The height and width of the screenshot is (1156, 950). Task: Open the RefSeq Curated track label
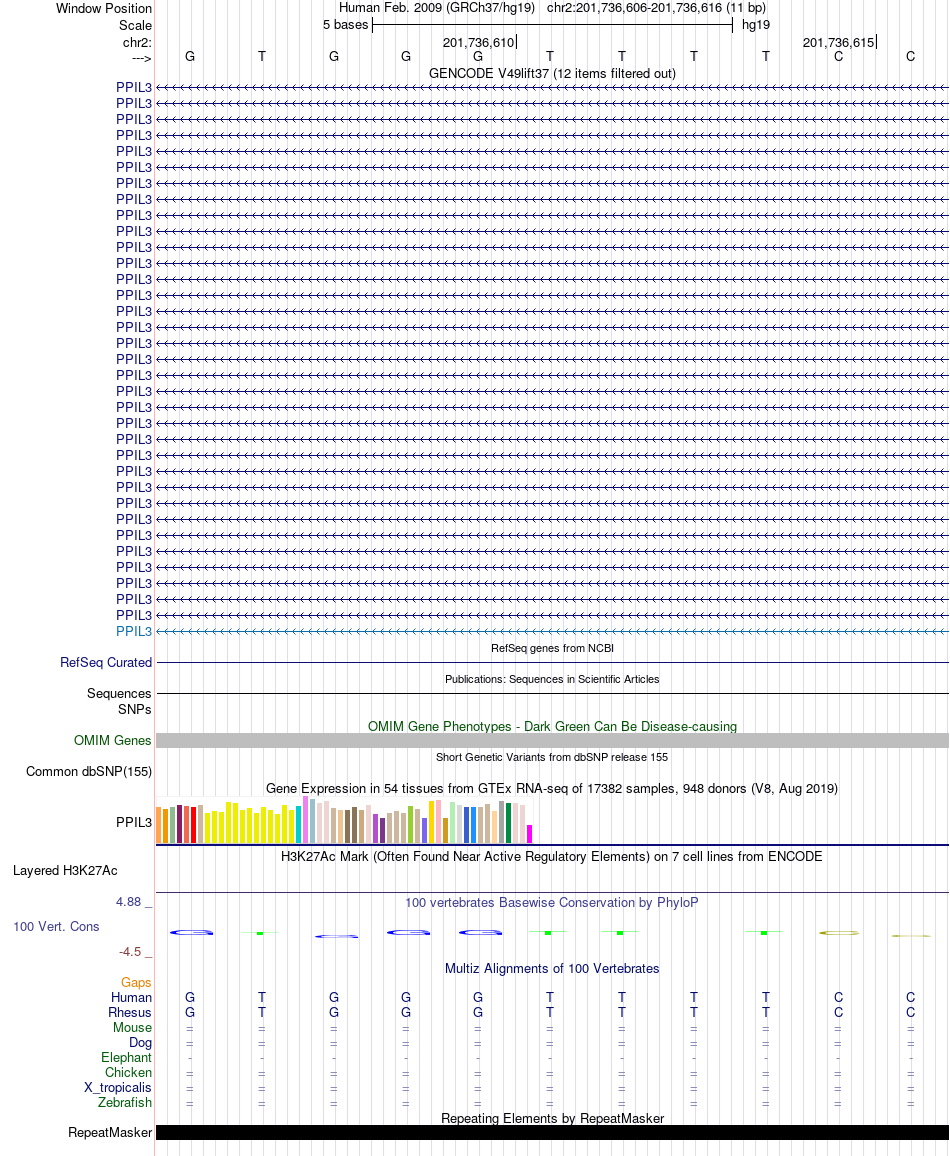(x=106, y=662)
